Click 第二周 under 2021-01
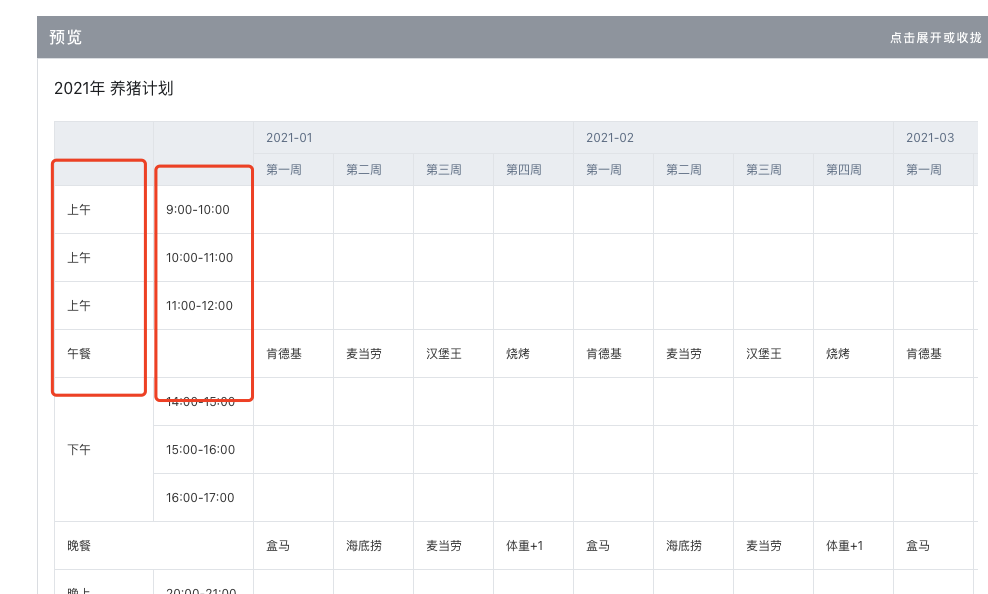This screenshot has width=988, height=594. [364, 169]
